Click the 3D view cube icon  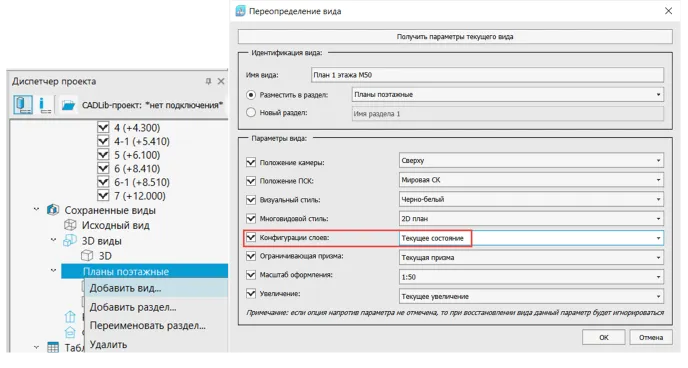click(x=87, y=256)
